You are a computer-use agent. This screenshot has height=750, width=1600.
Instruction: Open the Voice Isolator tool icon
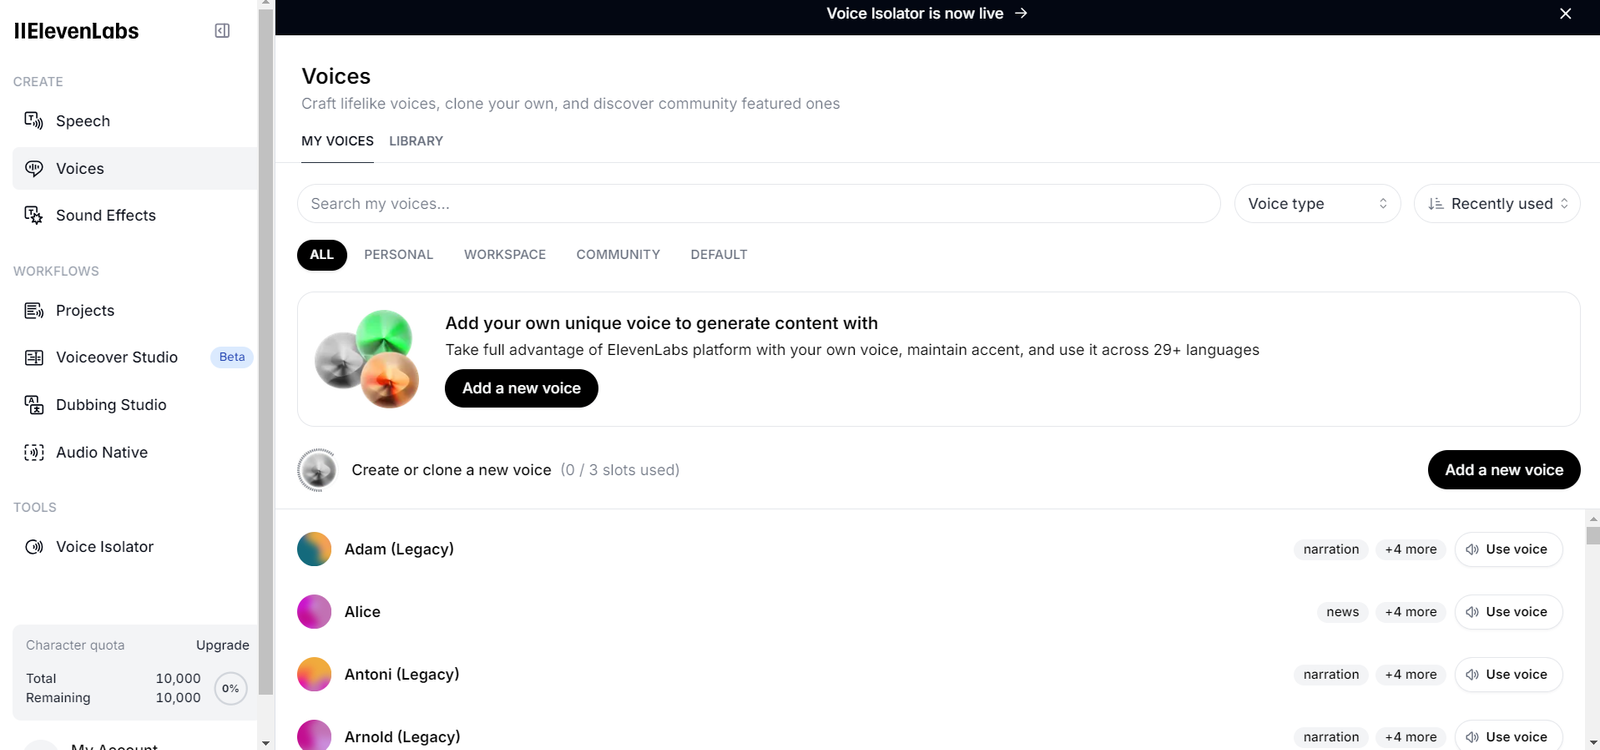point(34,547)
